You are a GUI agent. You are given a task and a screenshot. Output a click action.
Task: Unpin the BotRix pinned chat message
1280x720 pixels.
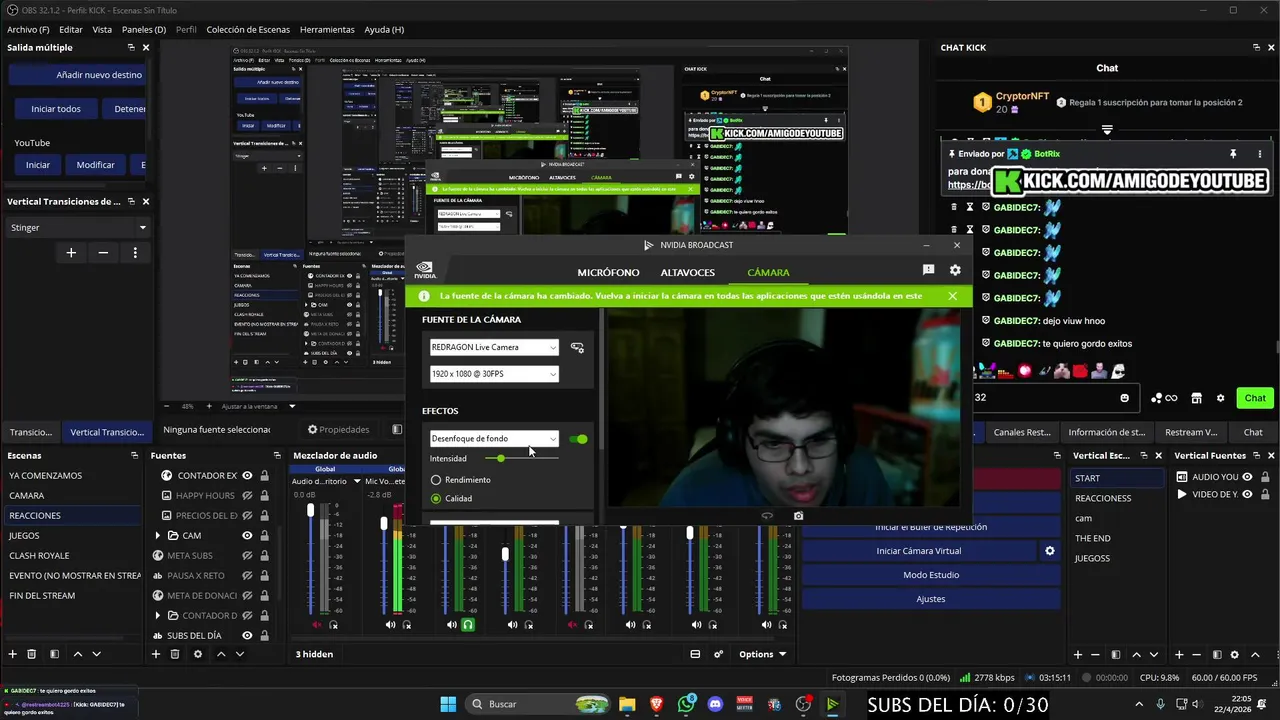click(x=1233, y=154)
